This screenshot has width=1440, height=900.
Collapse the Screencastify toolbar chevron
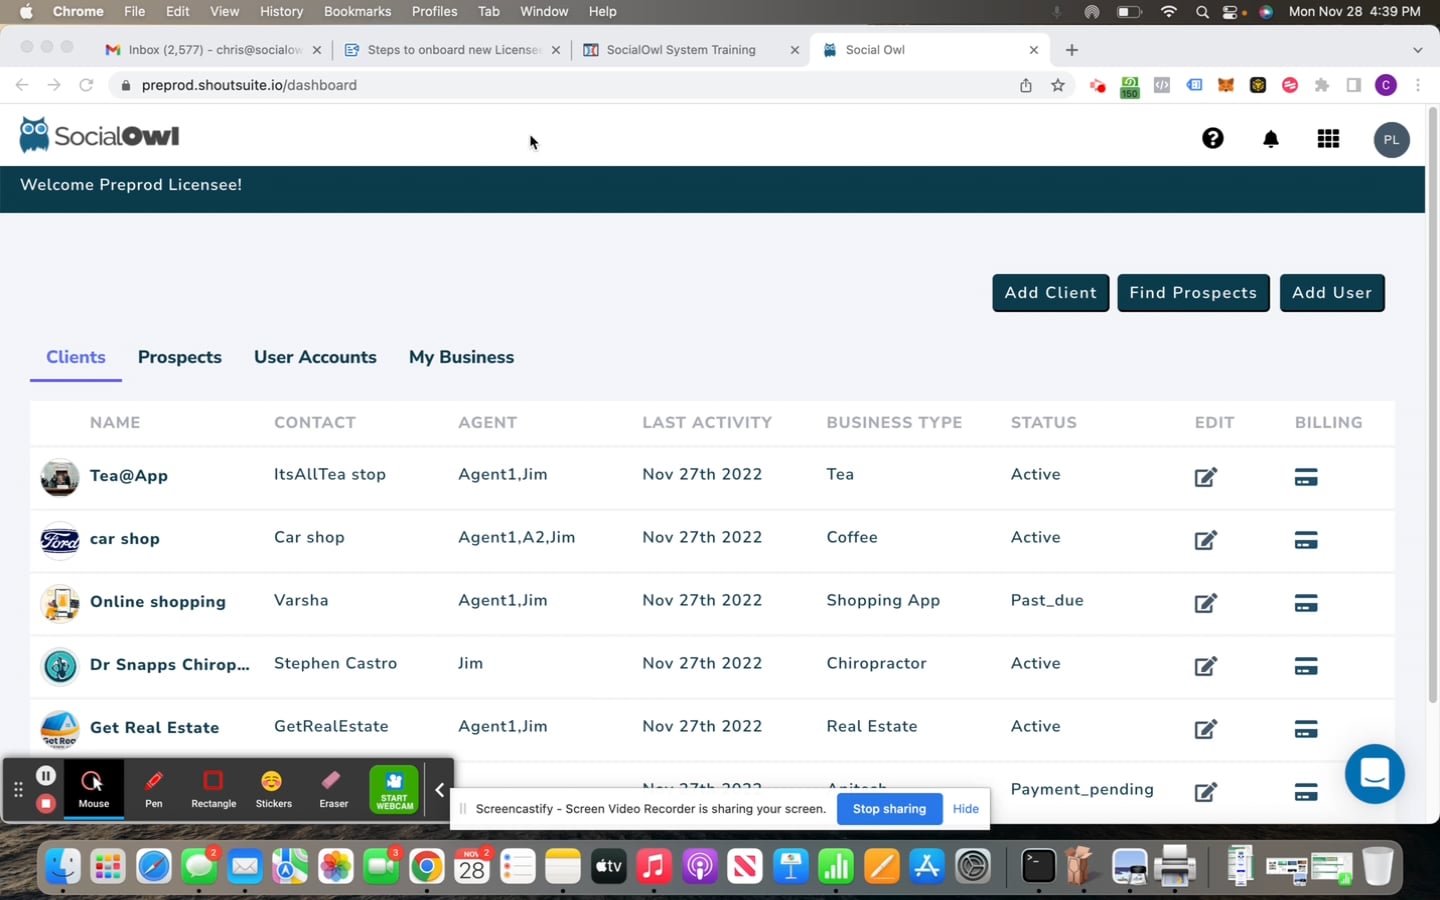click(439, 790)
